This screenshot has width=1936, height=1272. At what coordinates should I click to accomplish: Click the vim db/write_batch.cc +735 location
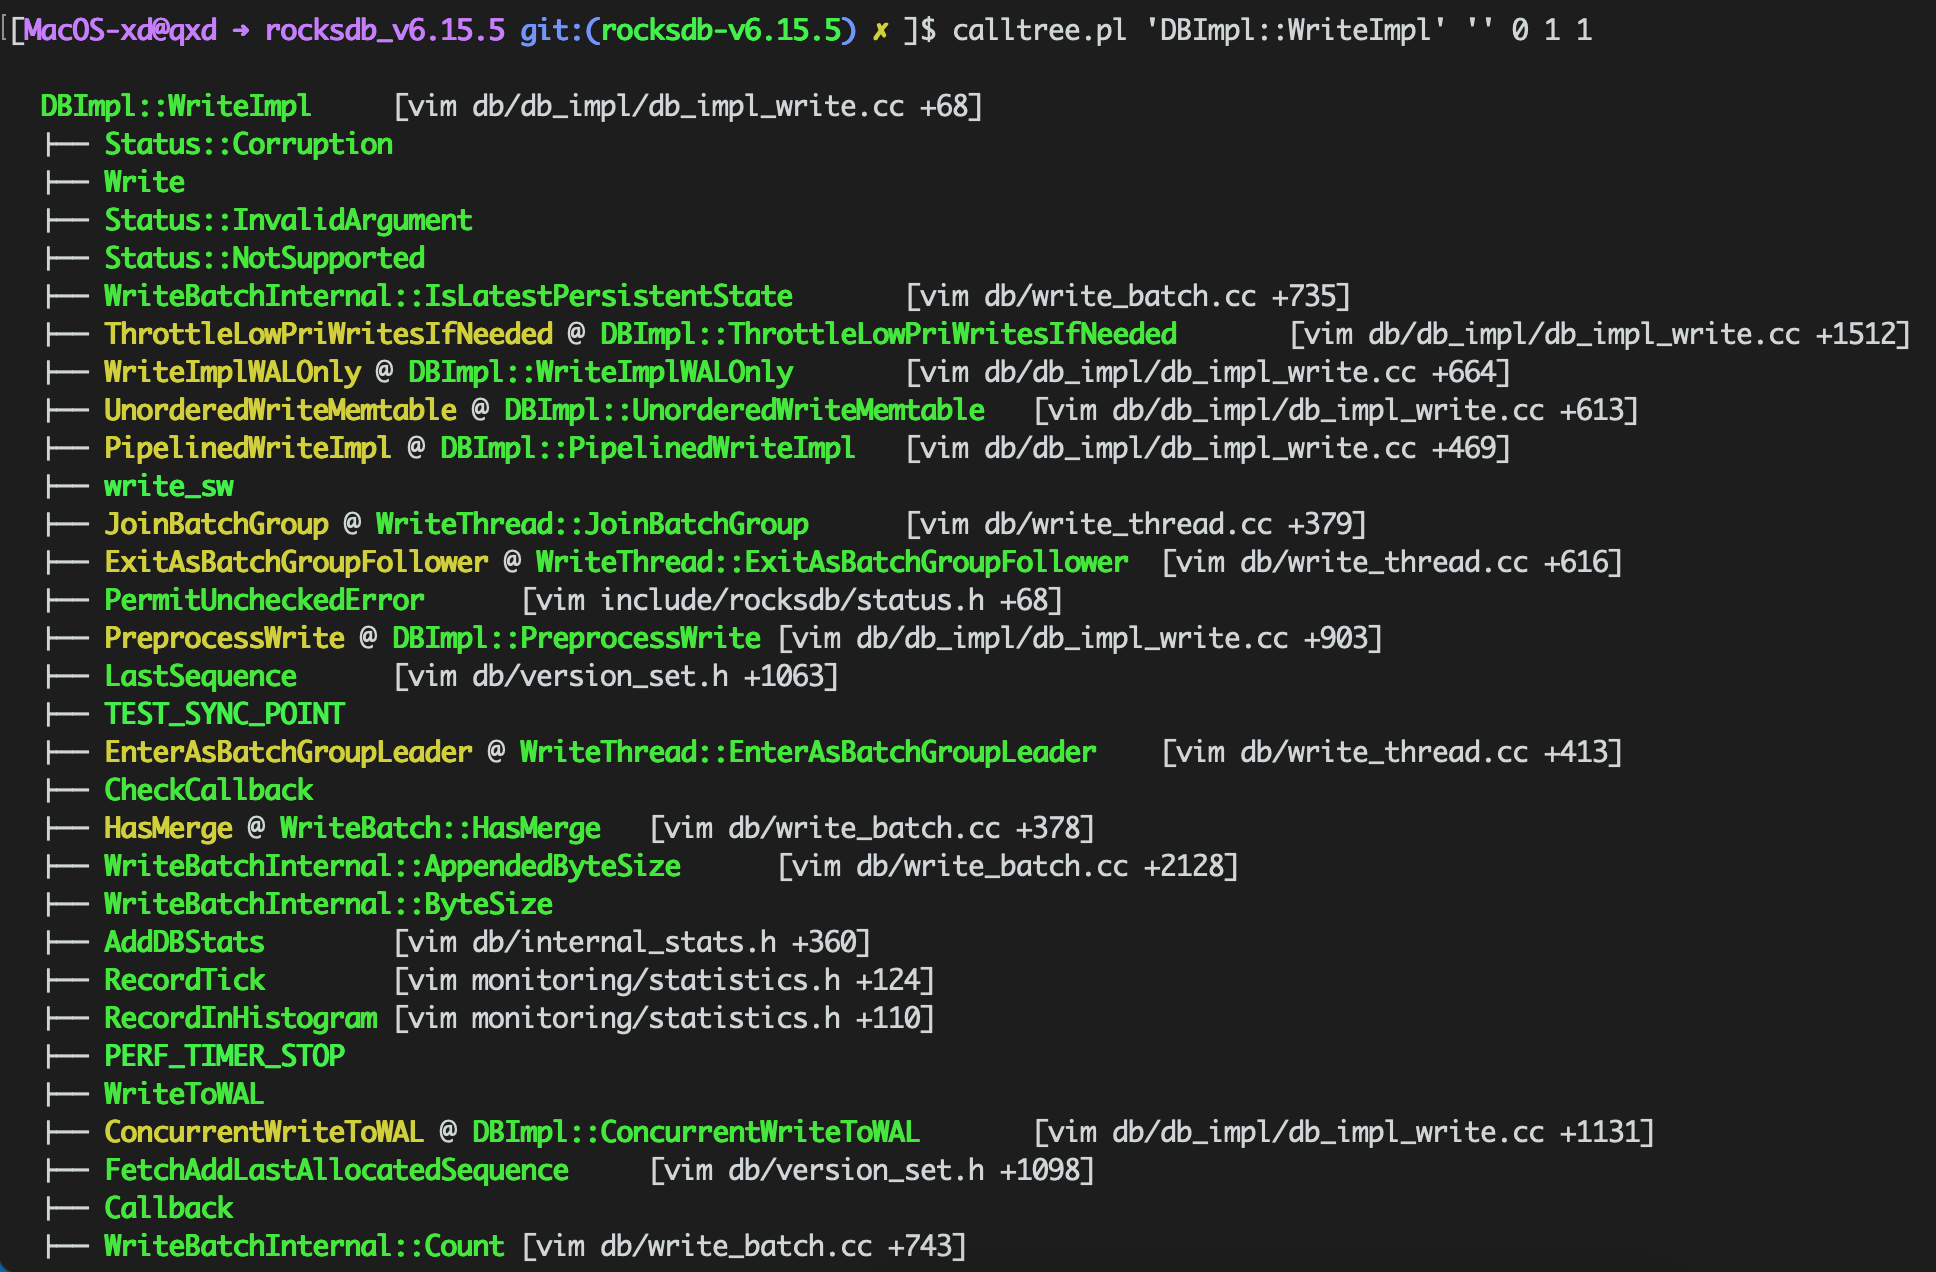click(1128, 296)
